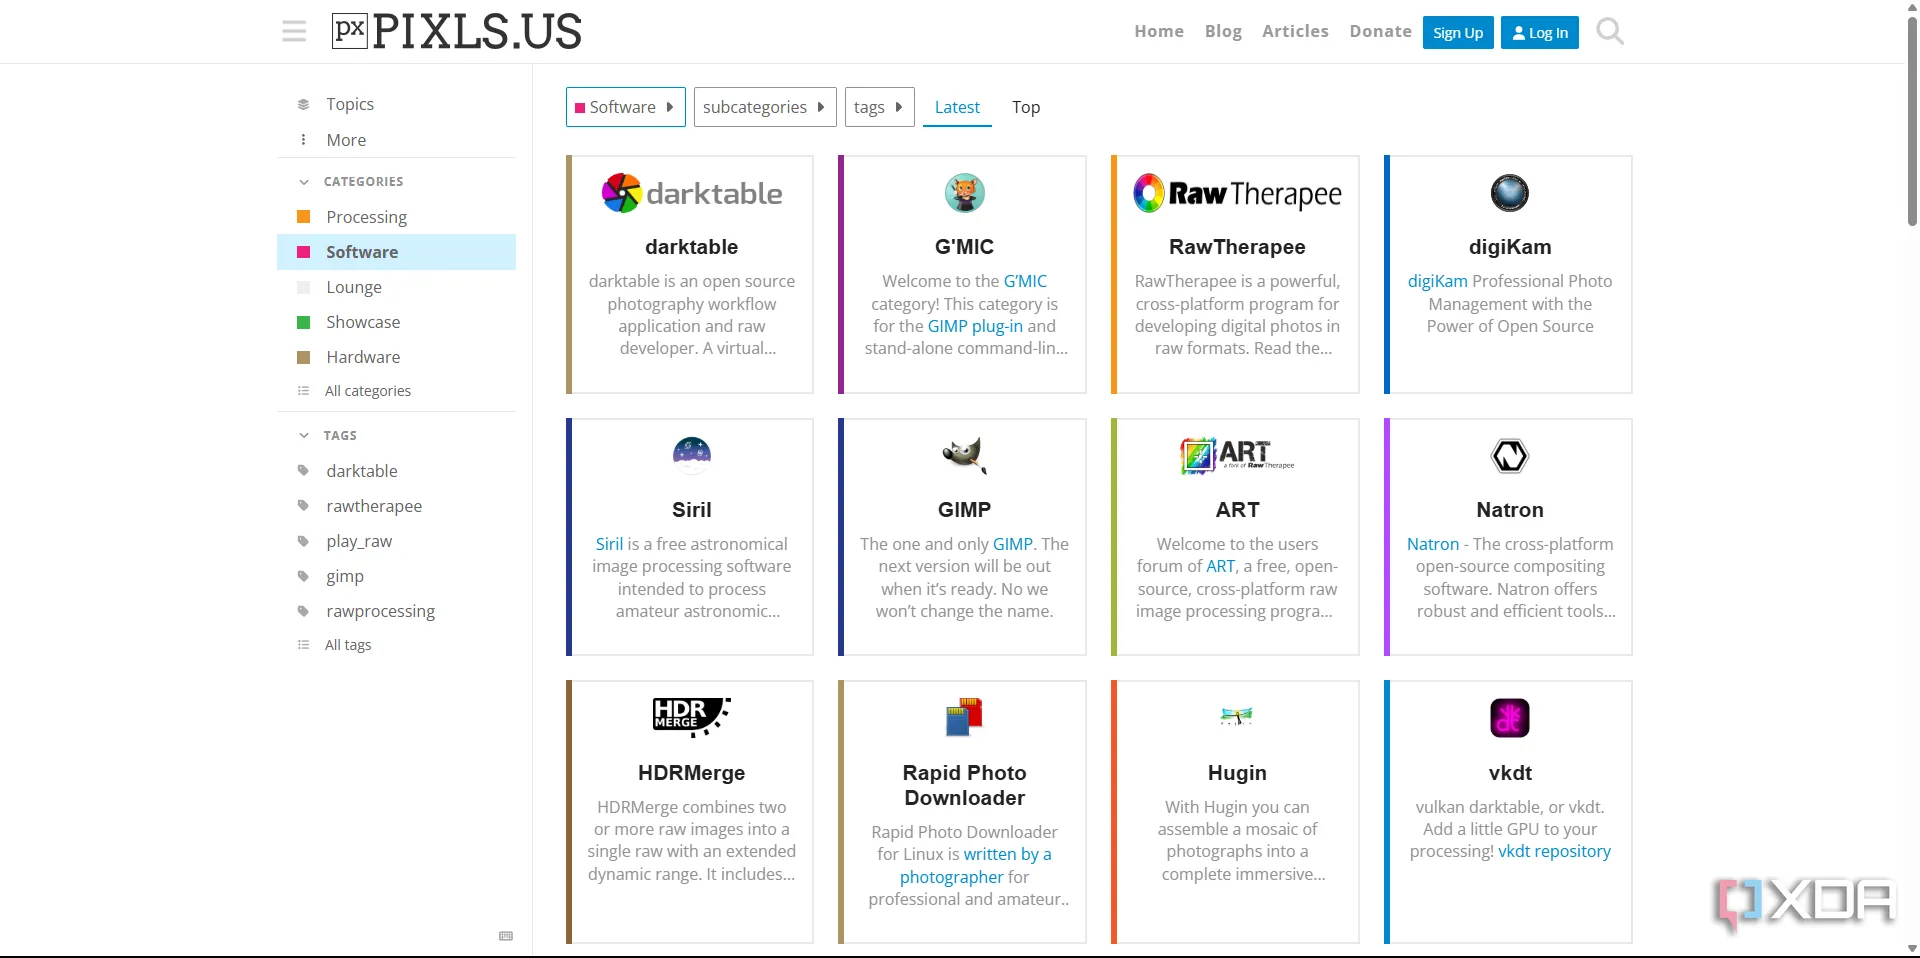Click the HDR Merge logo
This screenshot has width=1920, height=958.
pyautogui.click(x=692, y=718)
